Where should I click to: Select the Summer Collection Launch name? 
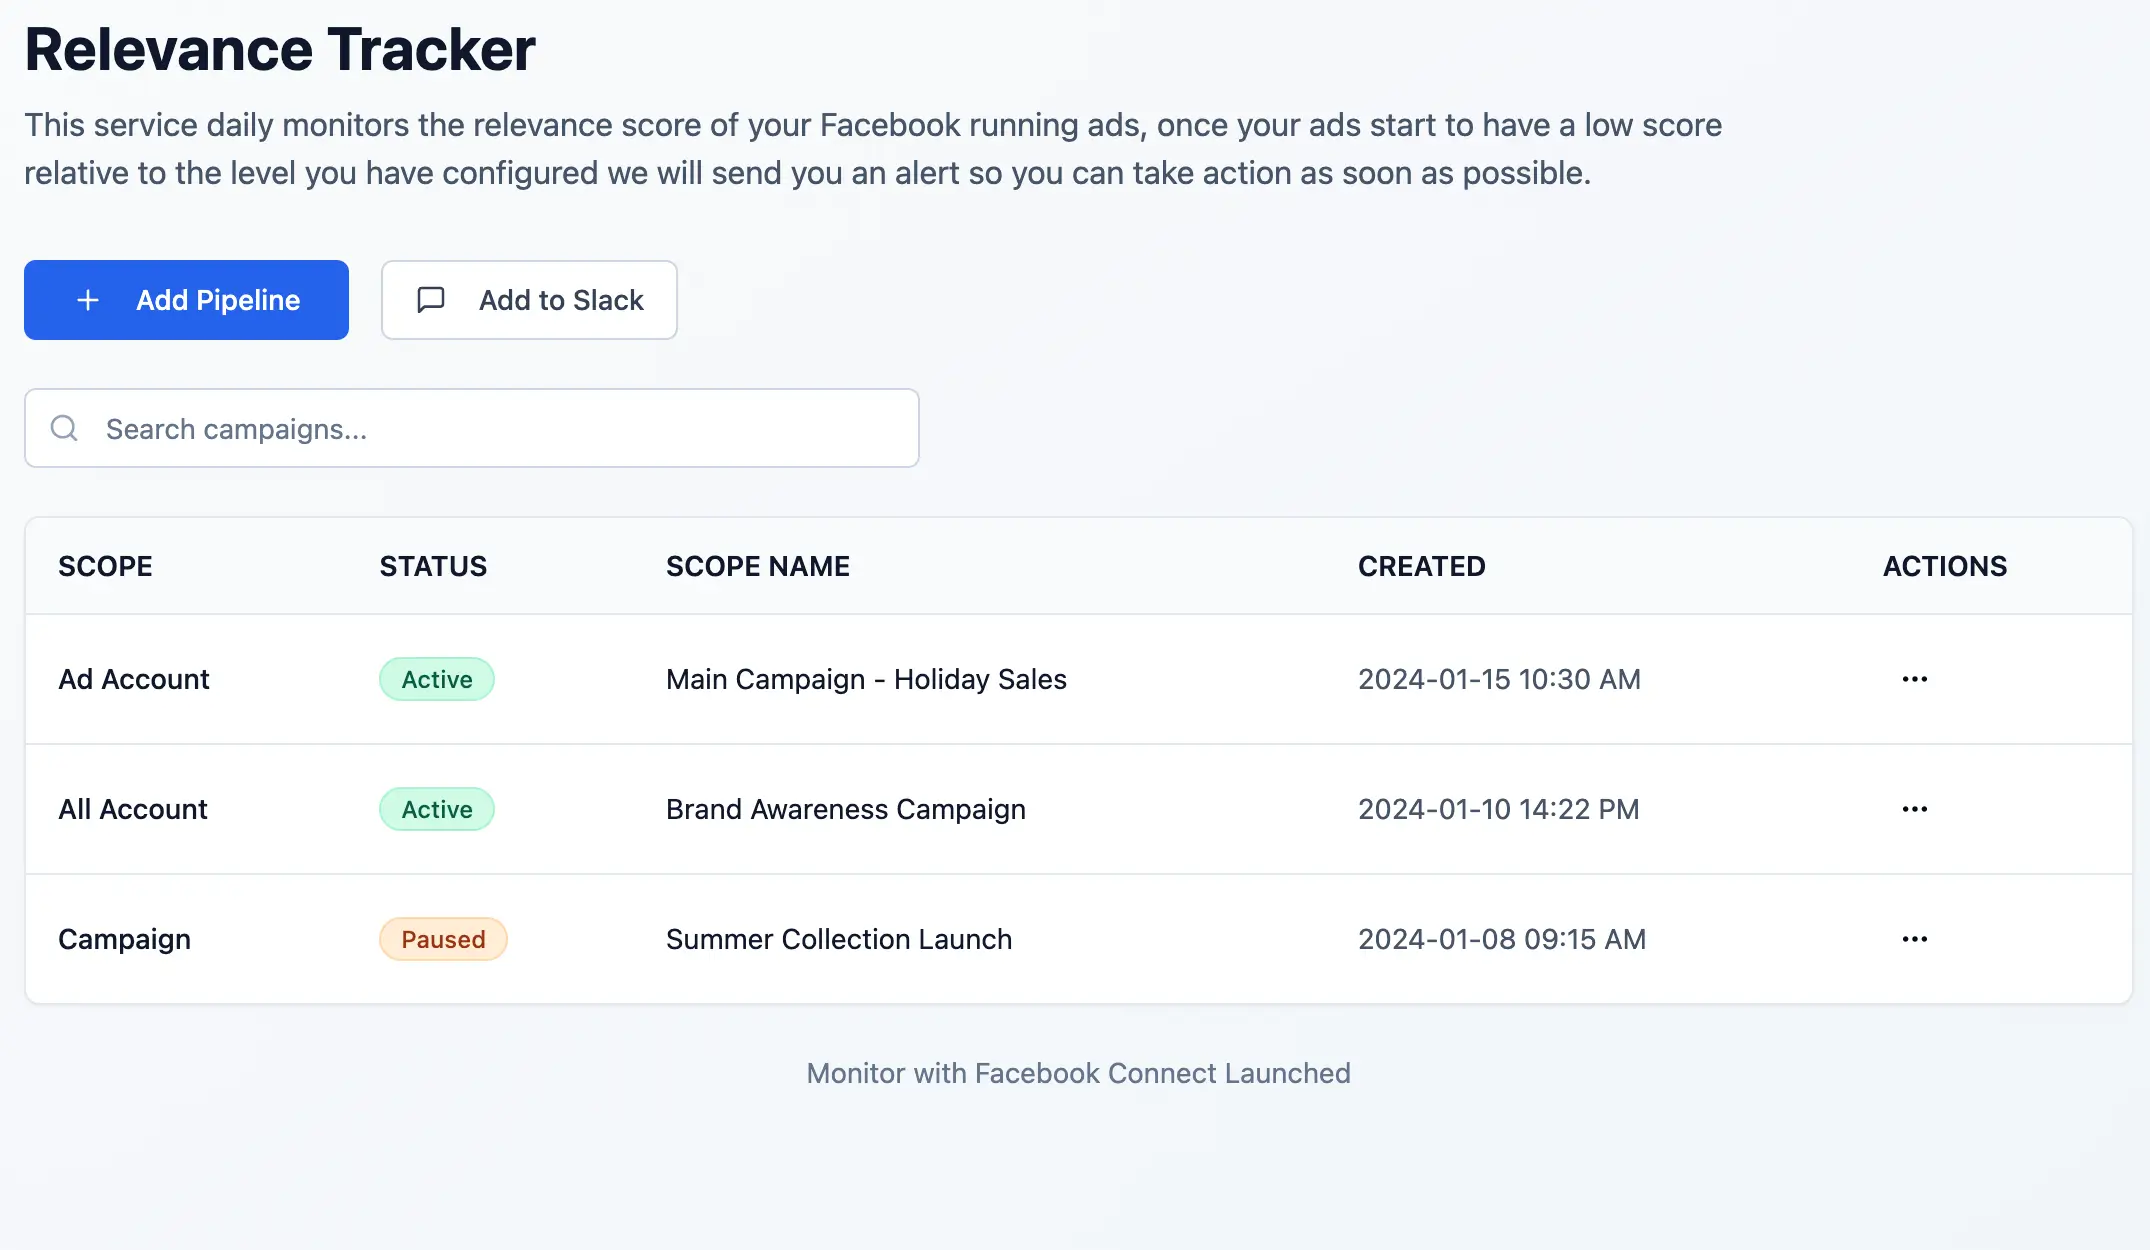coord(839,939)
